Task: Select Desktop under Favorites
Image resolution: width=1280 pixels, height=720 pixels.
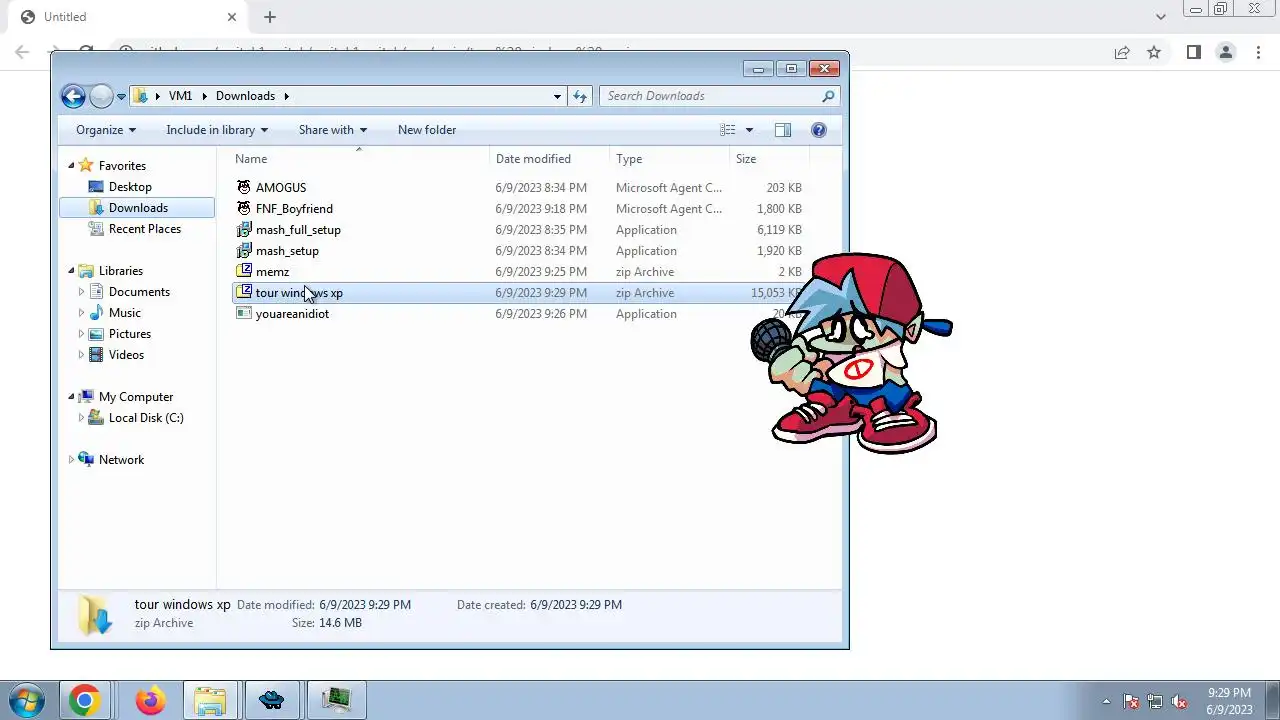Action: (x=130, y=187)
